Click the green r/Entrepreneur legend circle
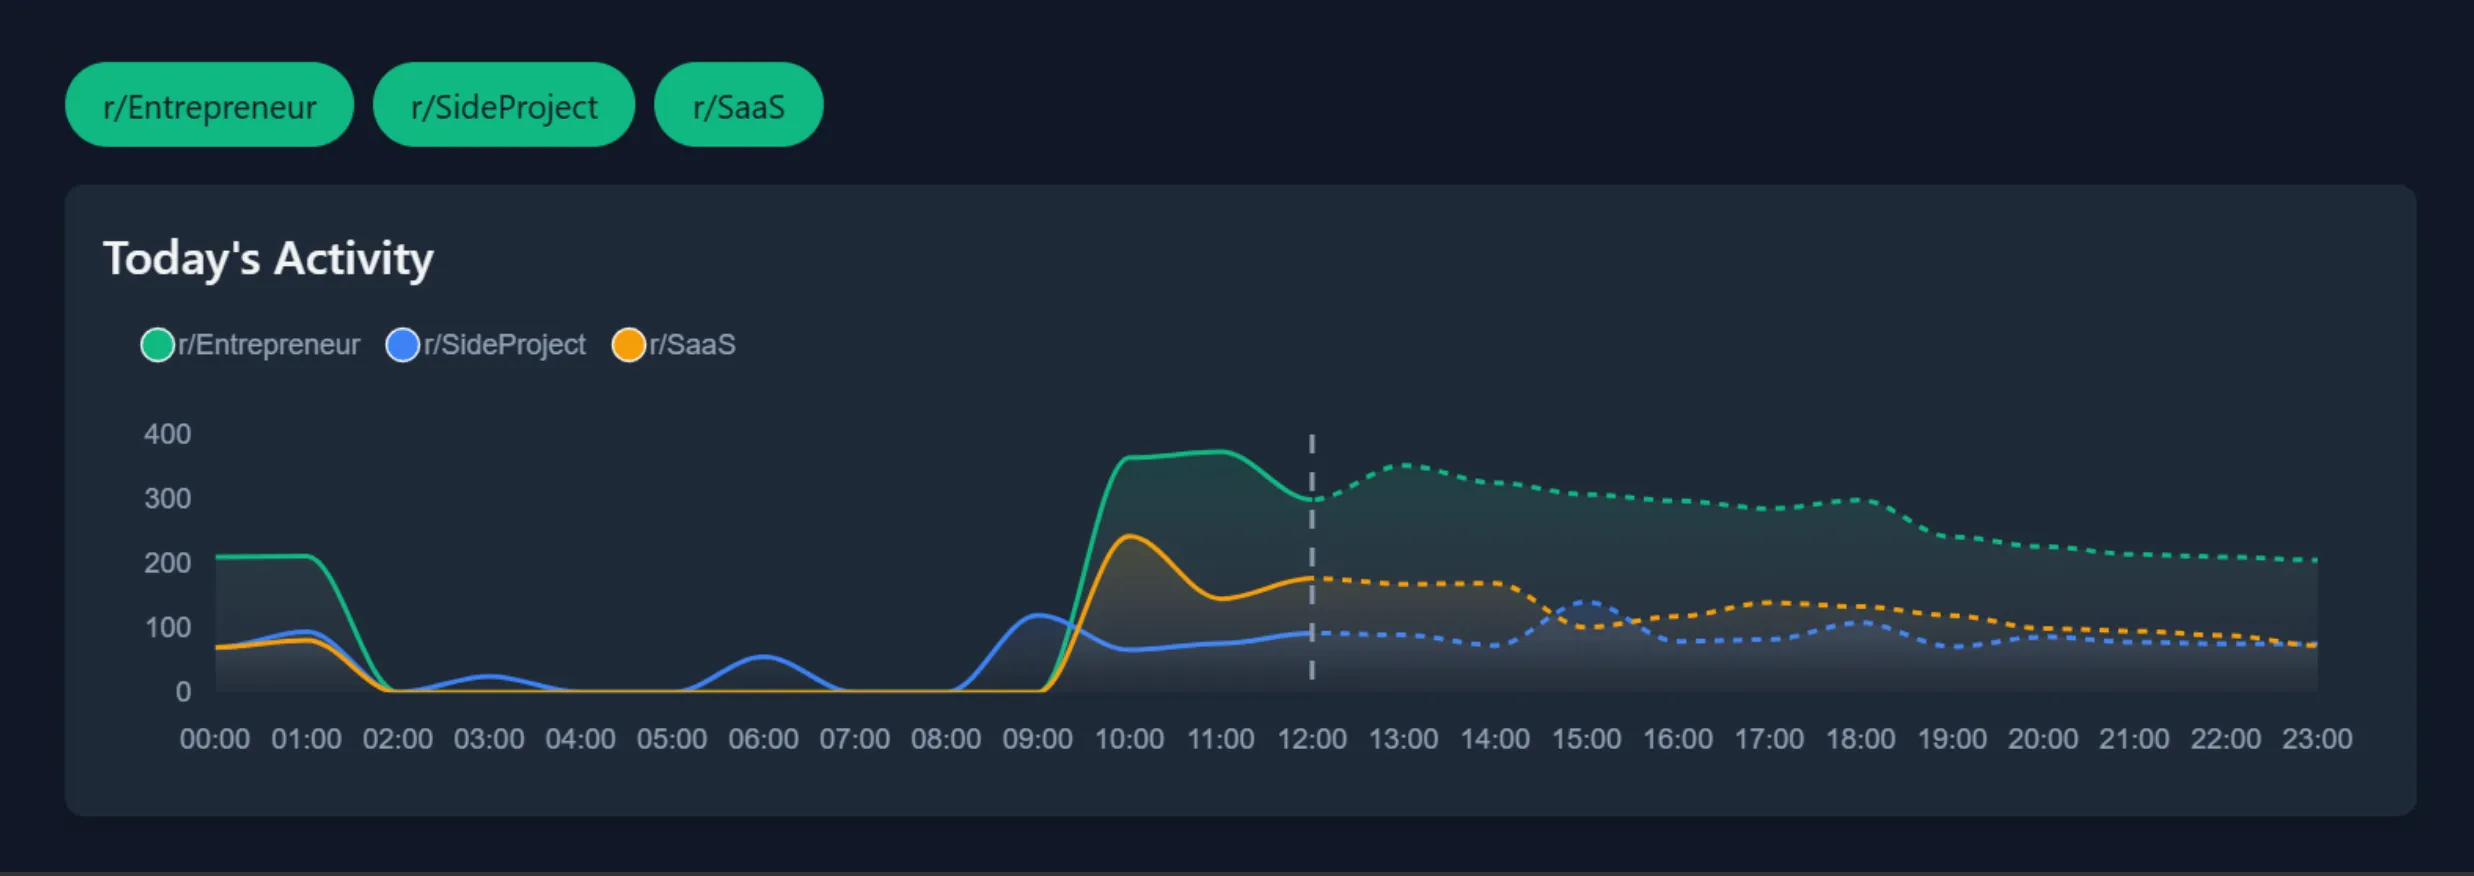This screenshot has height=876, width=2474. [157, 345]
